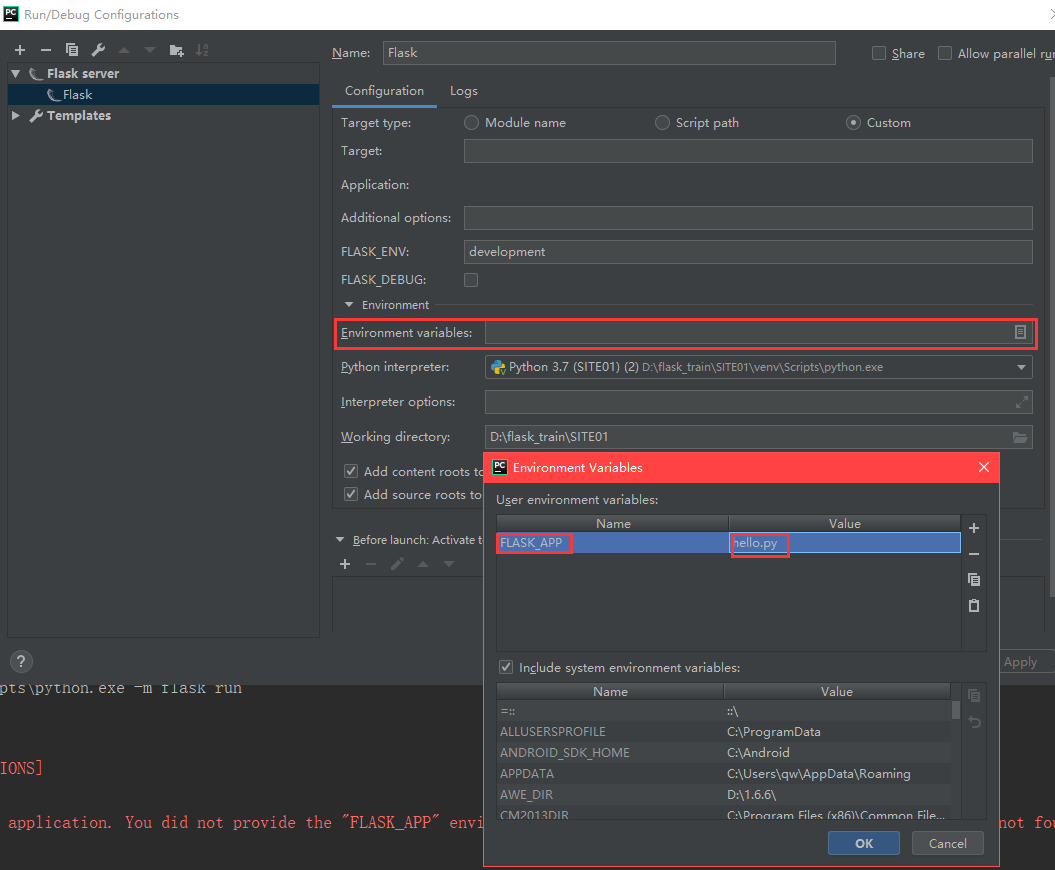The image size is (1055, 870).
Task: Click the Environment variables input field
Action: pos(747,332)
